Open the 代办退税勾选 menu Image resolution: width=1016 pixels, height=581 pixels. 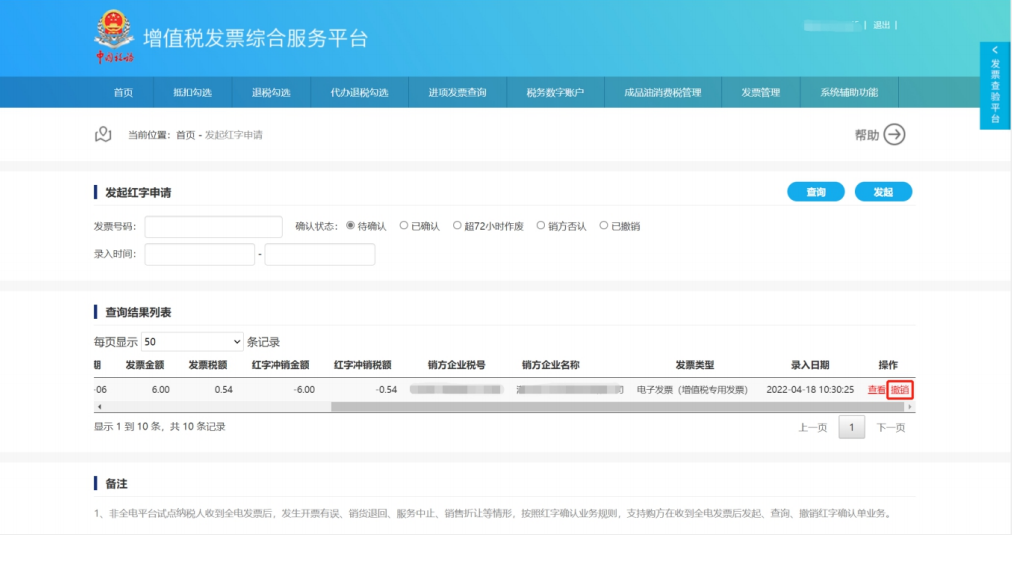[359, 92]
